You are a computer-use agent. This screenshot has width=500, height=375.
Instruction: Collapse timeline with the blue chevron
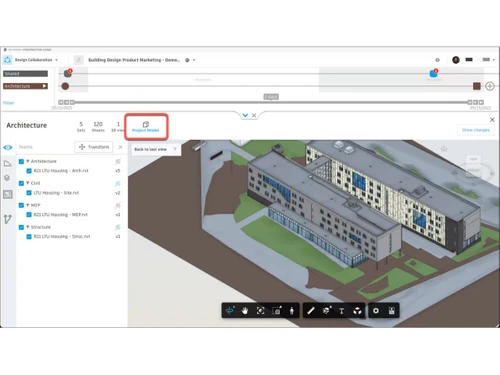[x=245, y=115]
